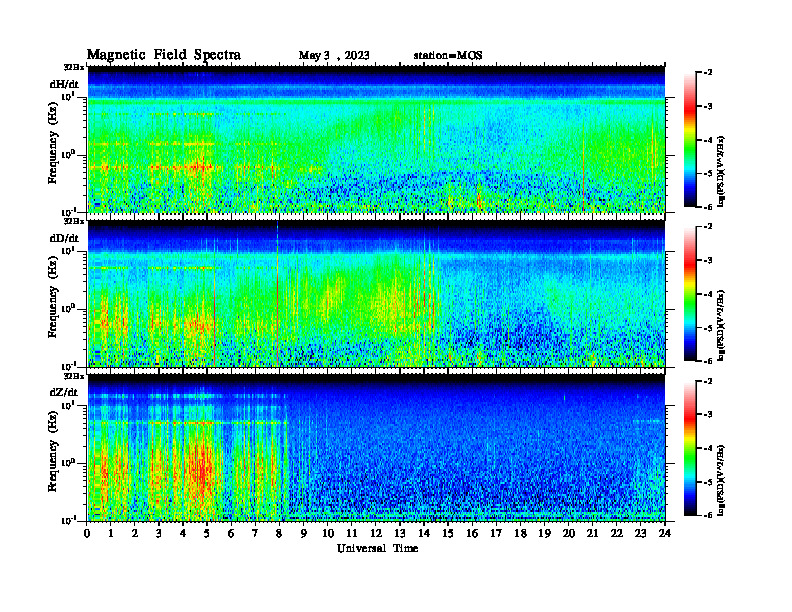Click the "-6" tick on dD/dt color scale
Image resolution: width=792 pixels, height=612 pixels.
point(708,361)
